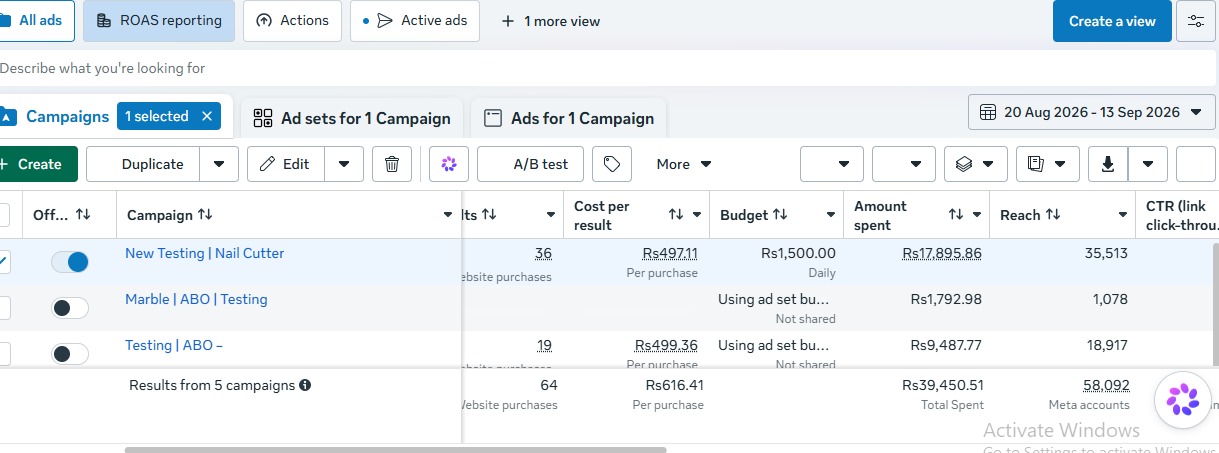This screenshot has height=453, width=1219.
Task: Select the Campaigns tab
Action: (x=67, y=116)
